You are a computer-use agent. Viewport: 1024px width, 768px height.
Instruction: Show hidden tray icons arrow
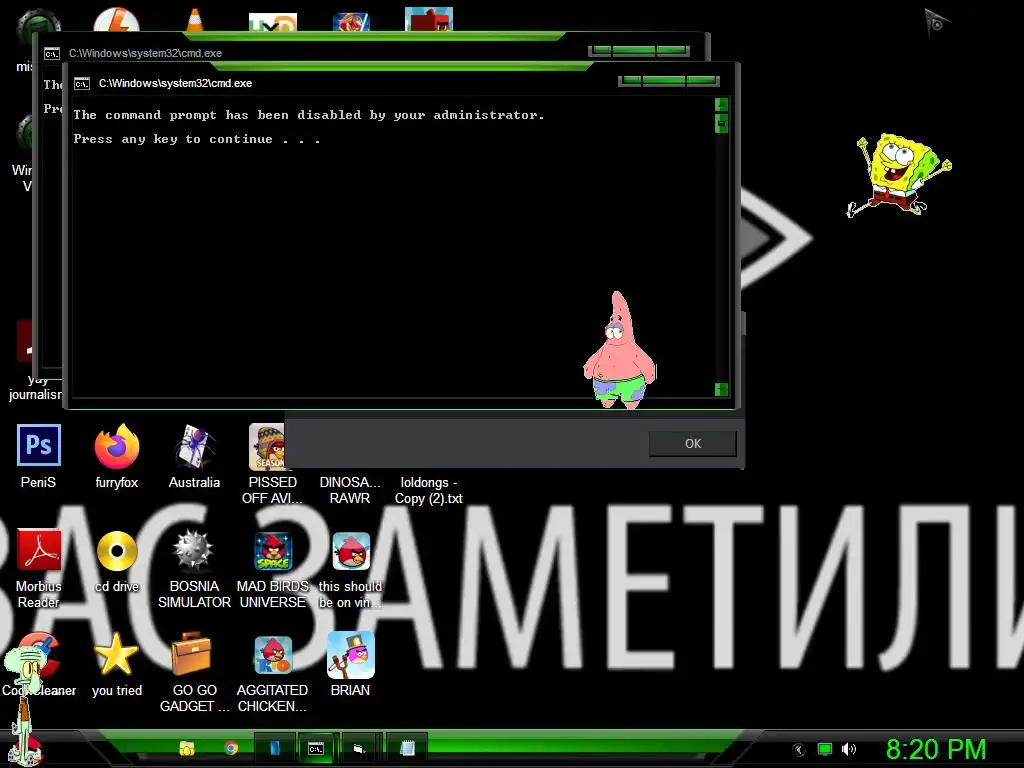tap(798, 750)
